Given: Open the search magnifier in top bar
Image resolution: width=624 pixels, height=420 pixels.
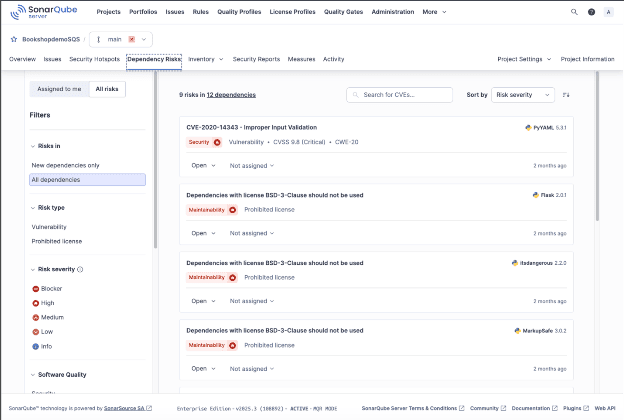Looking at the screenshot, I should (x=574, y=12).
